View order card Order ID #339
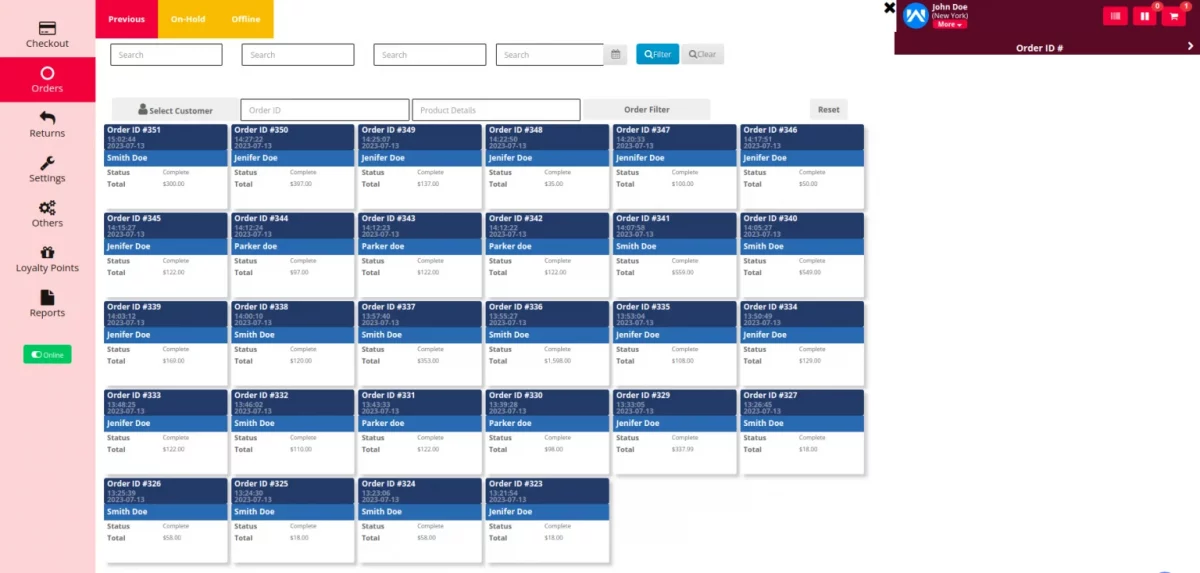 166,343
